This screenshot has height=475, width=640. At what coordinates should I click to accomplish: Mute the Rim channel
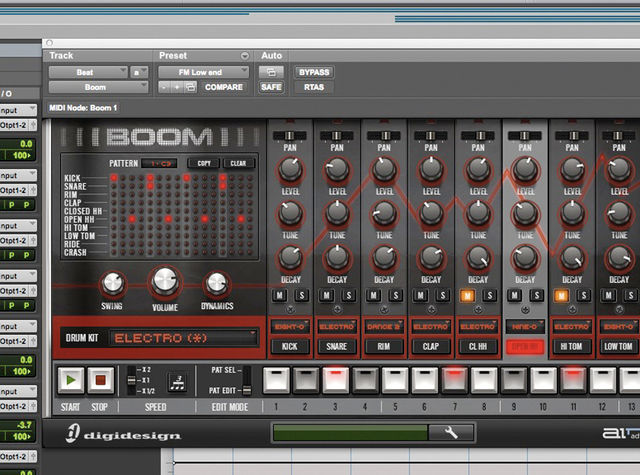click(373, 295)
